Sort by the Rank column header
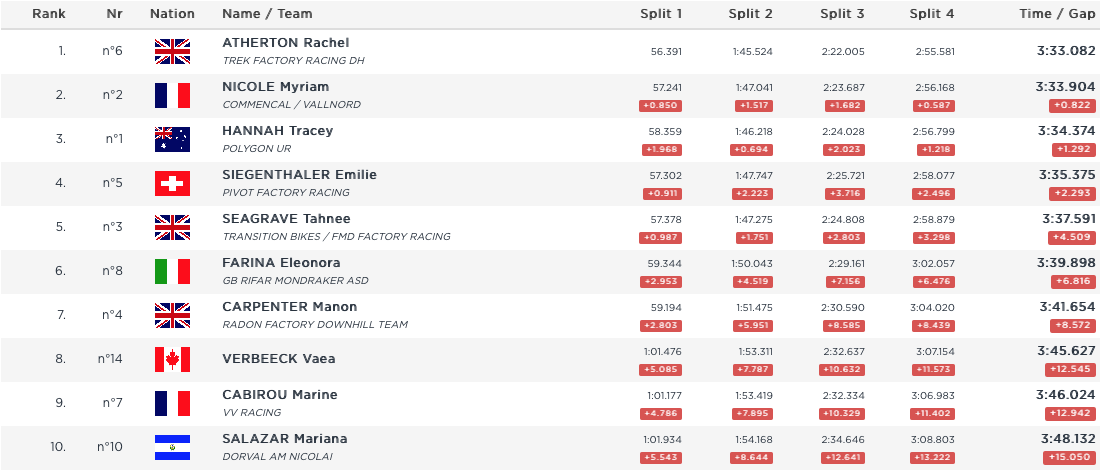This screenshot has height=472, width=1100. point(49,14)
